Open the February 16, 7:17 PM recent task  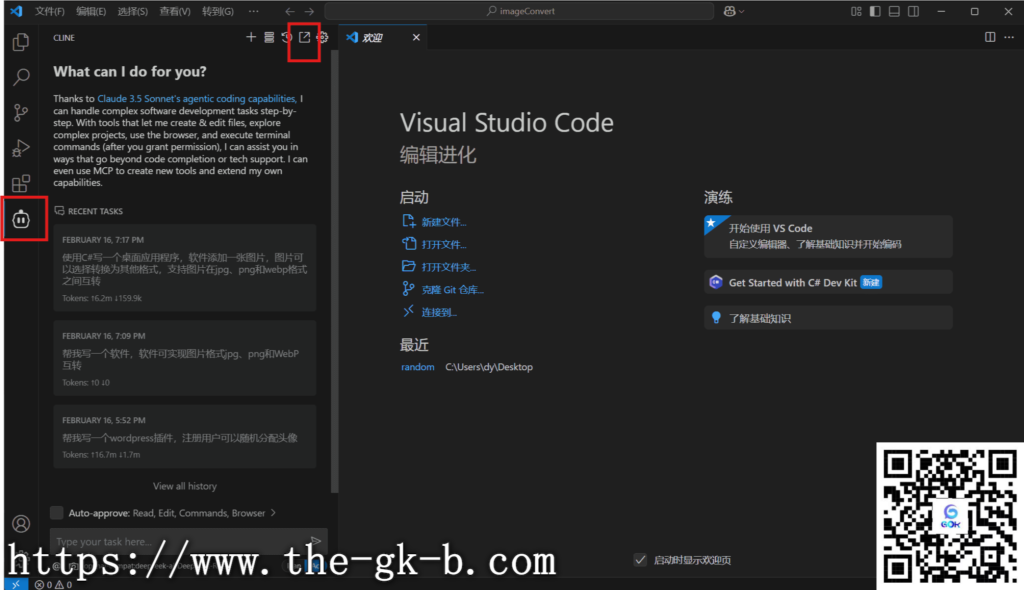pyautogui.click(x=185, y=268)
